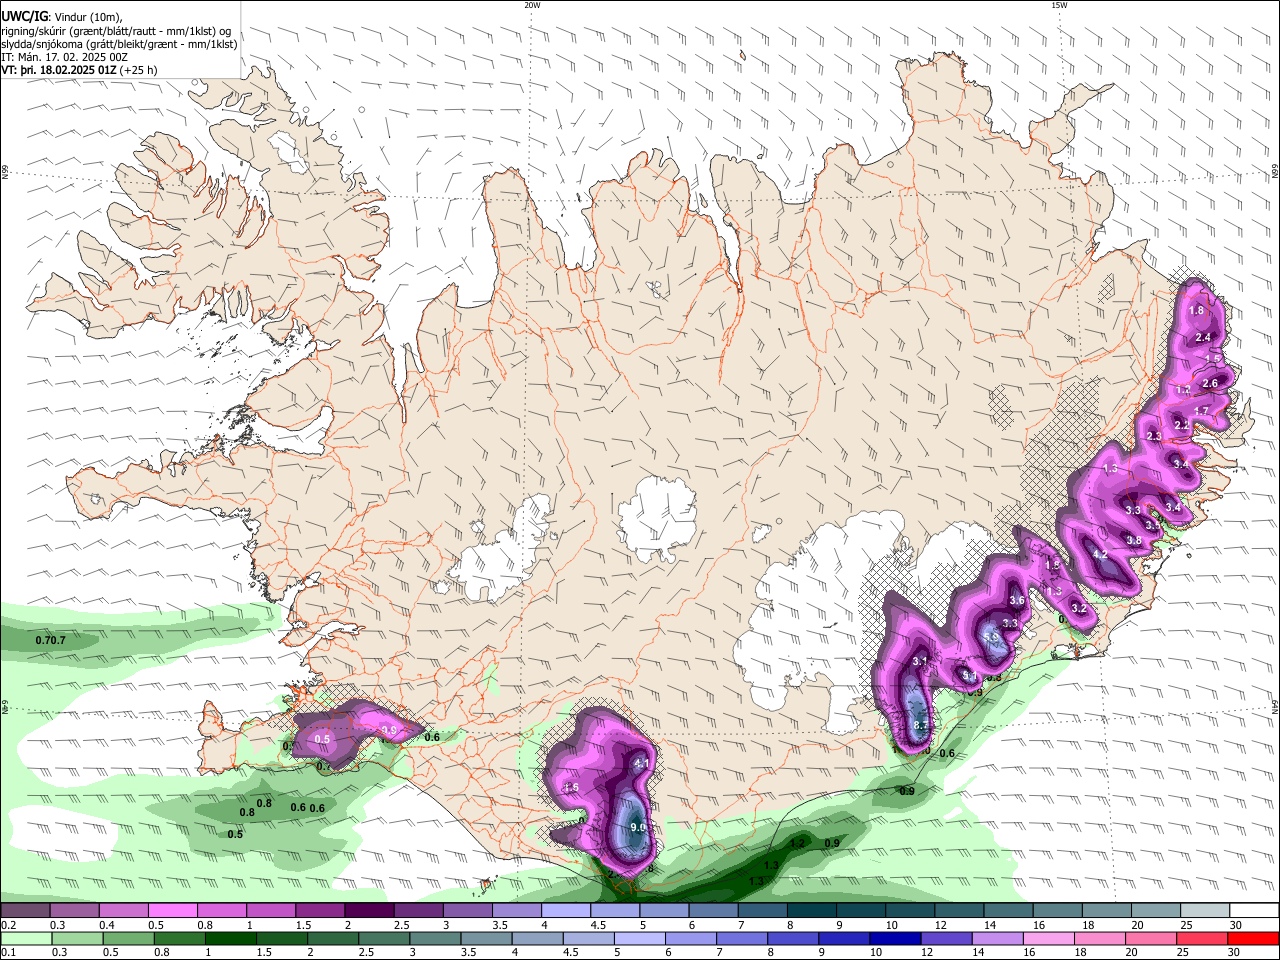Viewport: 1280px width, 960px height.
Task: Select top legend swatch between 0.2 and 0.3
Action: point(25,910)
